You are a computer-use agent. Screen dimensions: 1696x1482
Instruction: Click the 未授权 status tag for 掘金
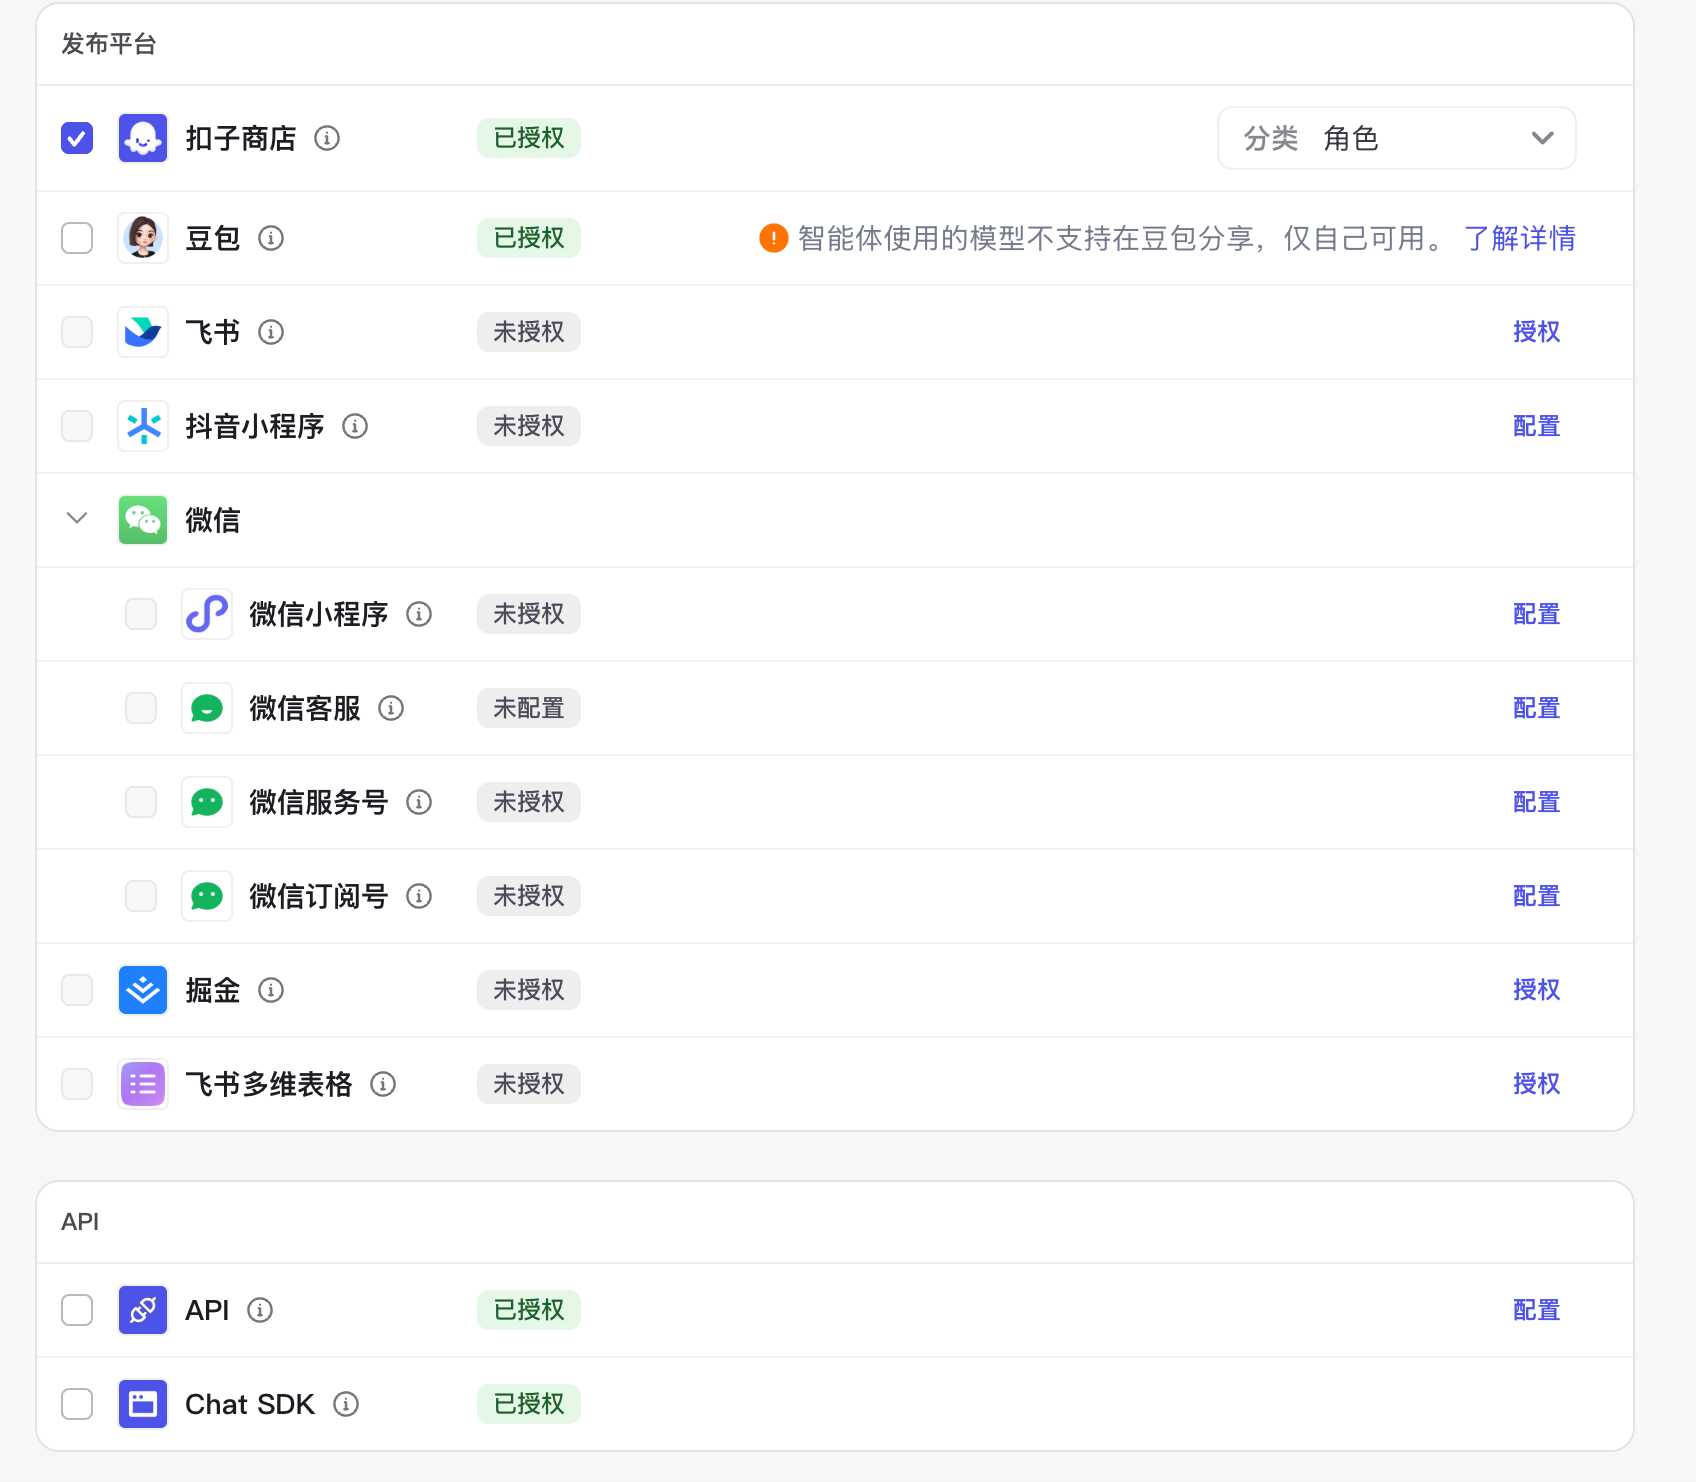(528, 990)
